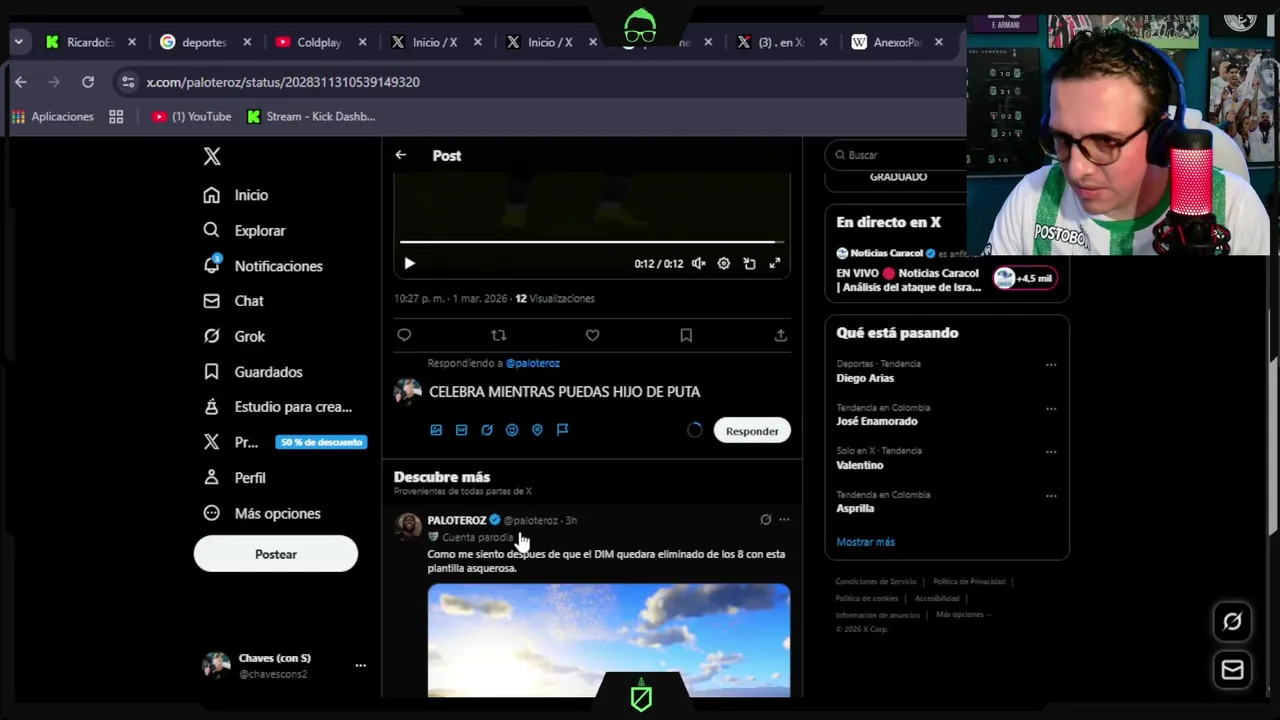
Task: Toggle picture-in-picture on the video
Action: (750, 263)
